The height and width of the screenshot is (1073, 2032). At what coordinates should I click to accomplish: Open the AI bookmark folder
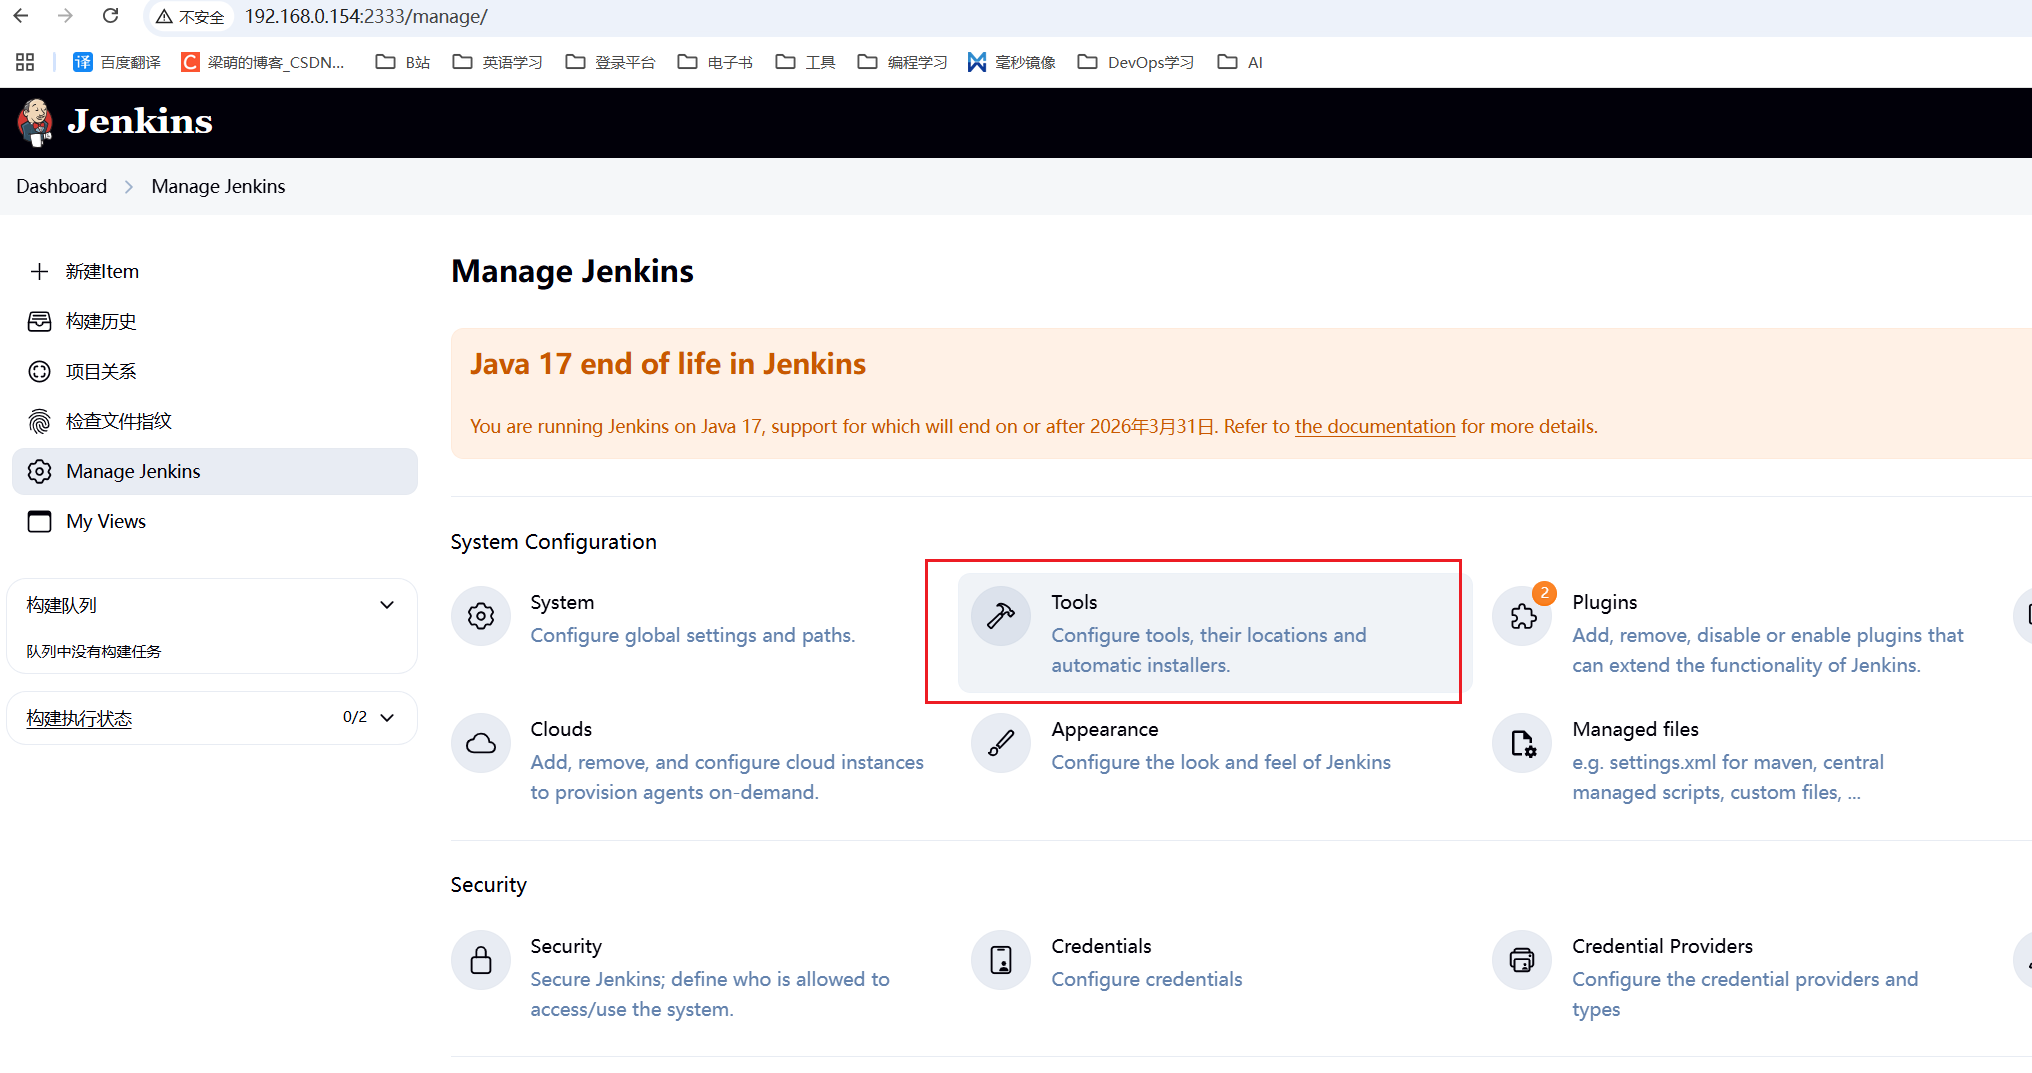tap(1240, 62)
